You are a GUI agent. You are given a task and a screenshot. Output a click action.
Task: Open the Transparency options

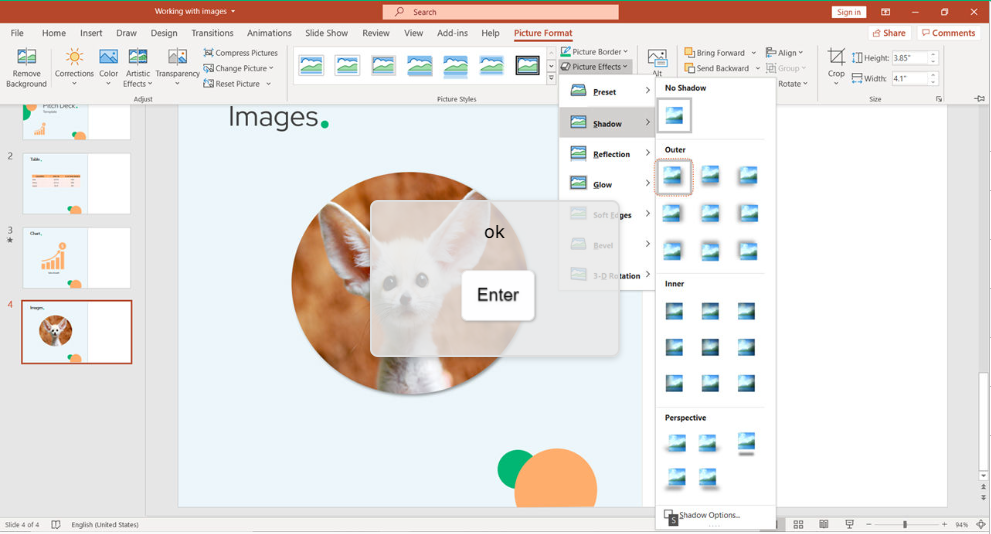[x=177, y=68]
